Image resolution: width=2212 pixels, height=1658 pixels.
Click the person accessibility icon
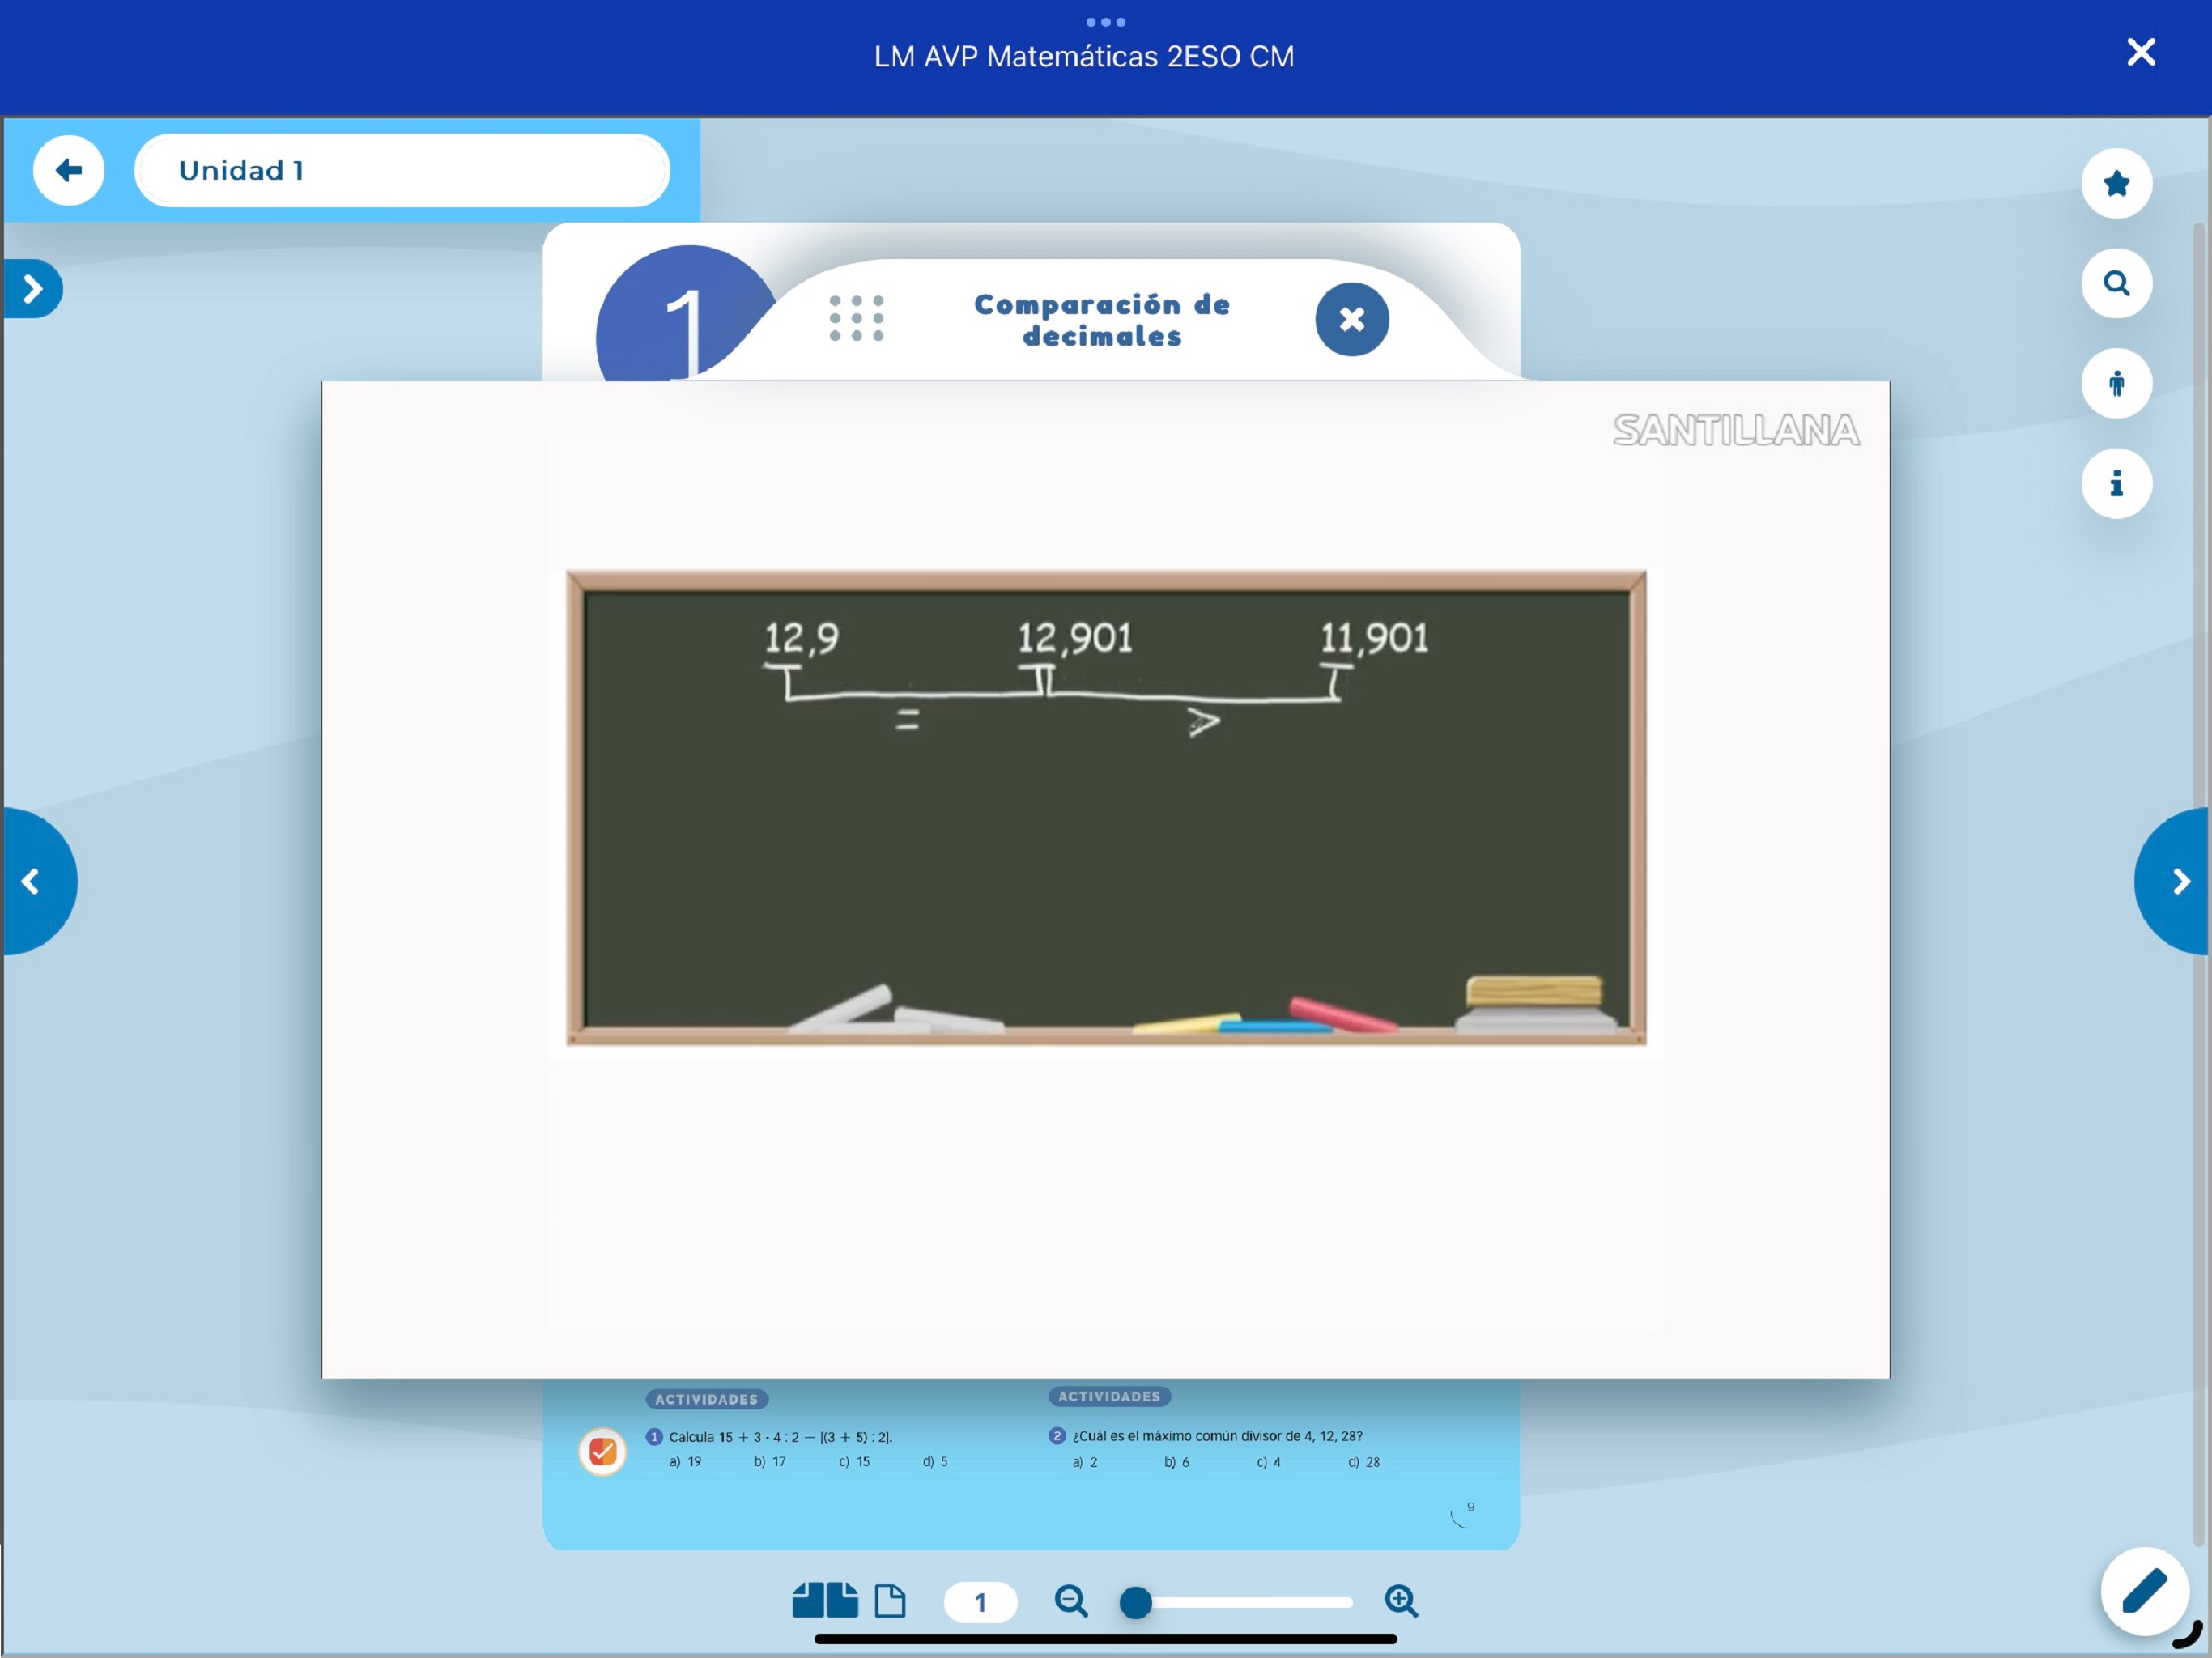[x=2117, y=384]
